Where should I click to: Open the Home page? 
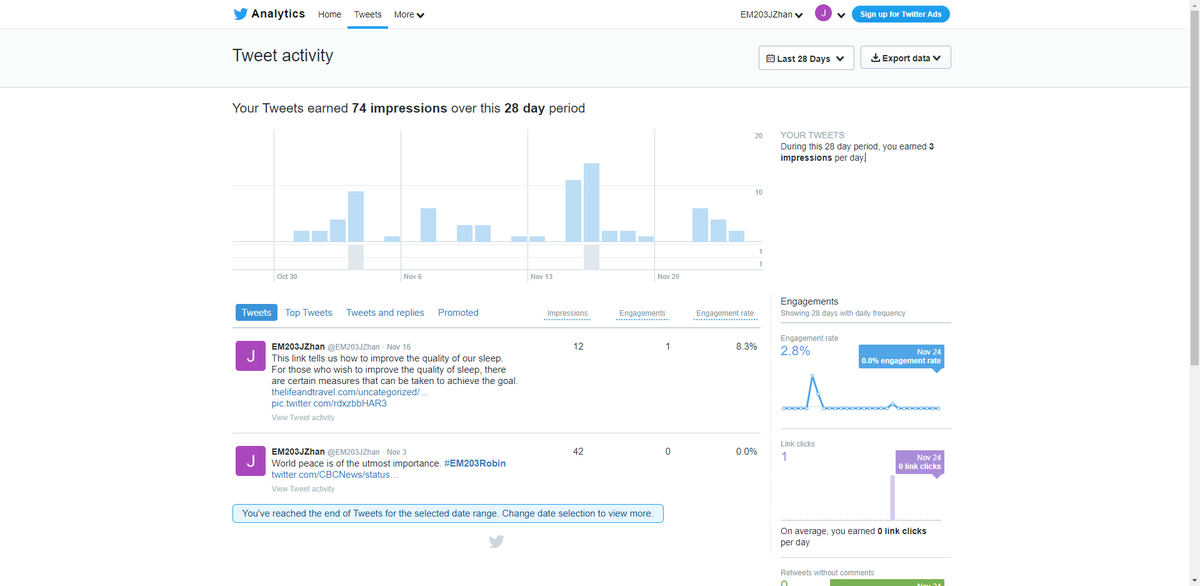pyautogui.click(x=329, y=15)
